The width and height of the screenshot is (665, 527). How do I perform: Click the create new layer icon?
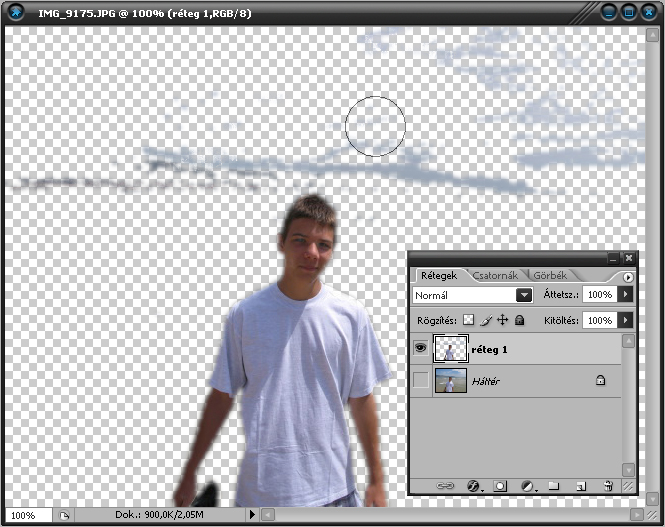[x=580, y=486]
